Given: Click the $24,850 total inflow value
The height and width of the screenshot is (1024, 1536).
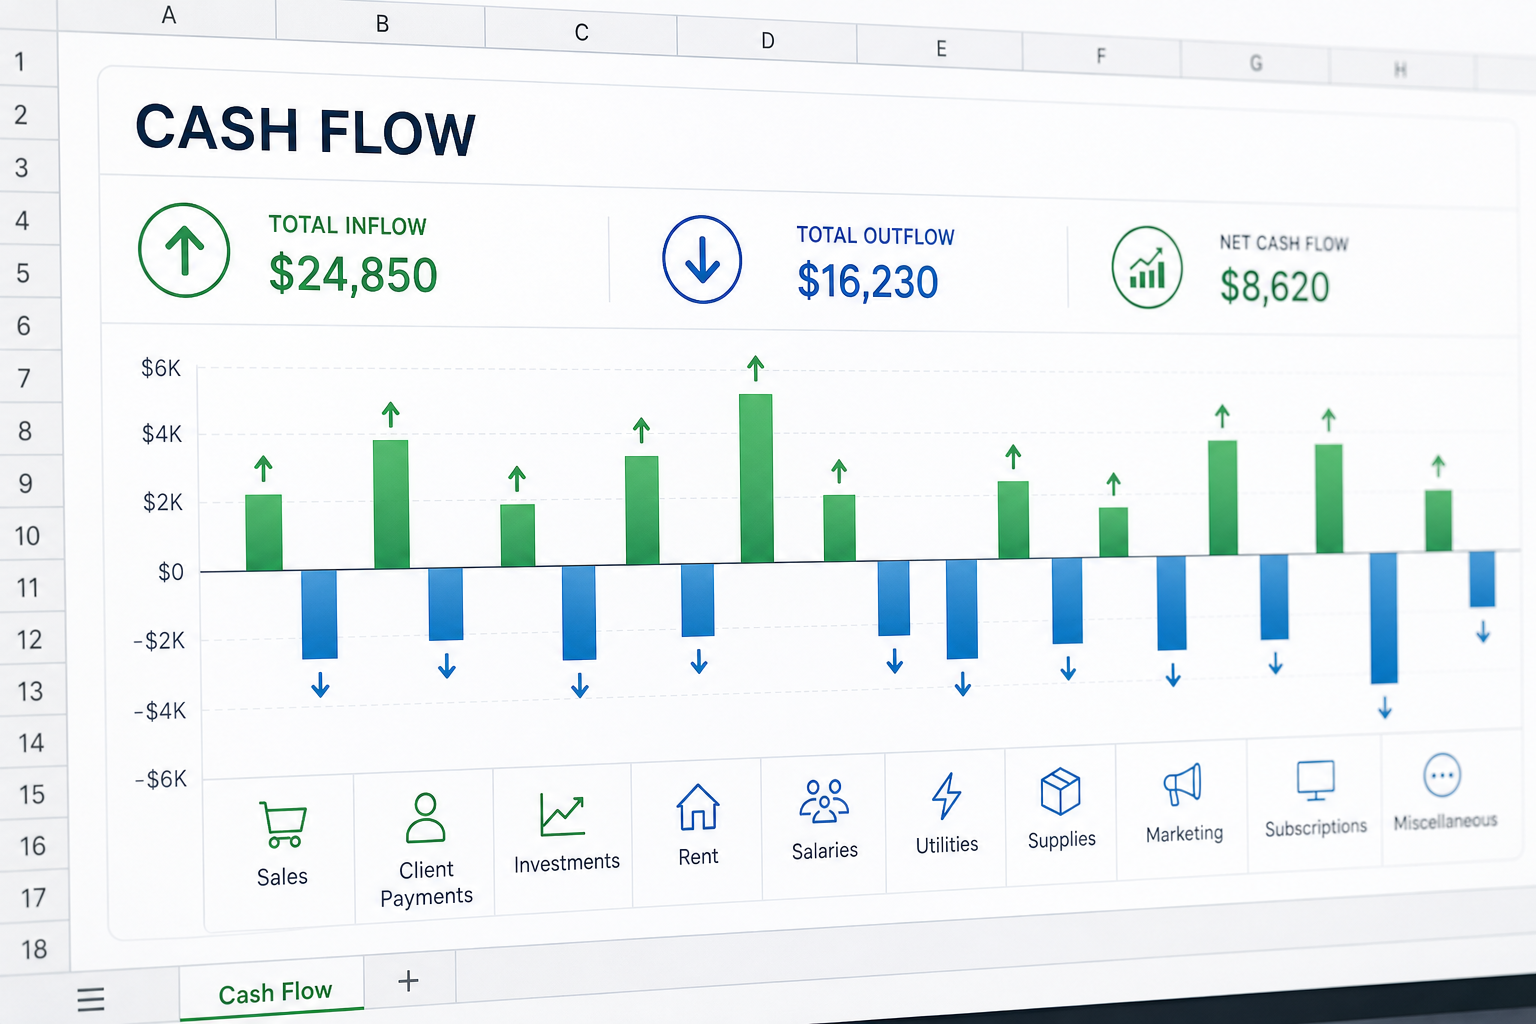Looking at the screenshot, I should (x=353, y=274).
